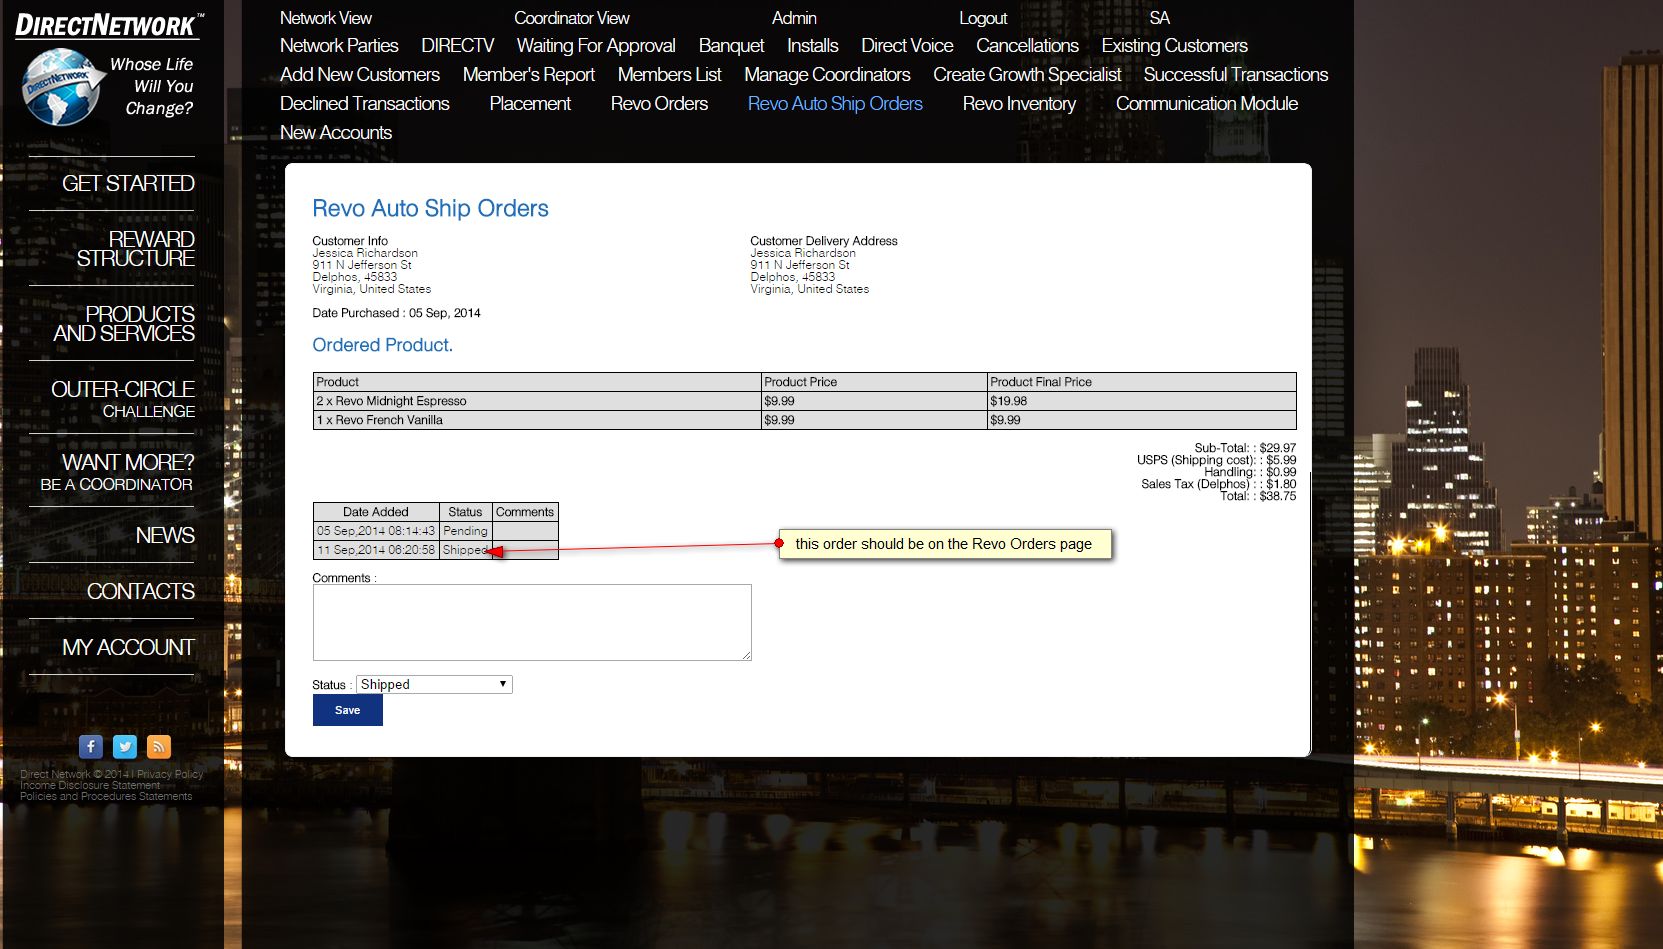Go to Declined Transactions
This screenshot has height=949, width=1663.
click(x=364, y=104)
